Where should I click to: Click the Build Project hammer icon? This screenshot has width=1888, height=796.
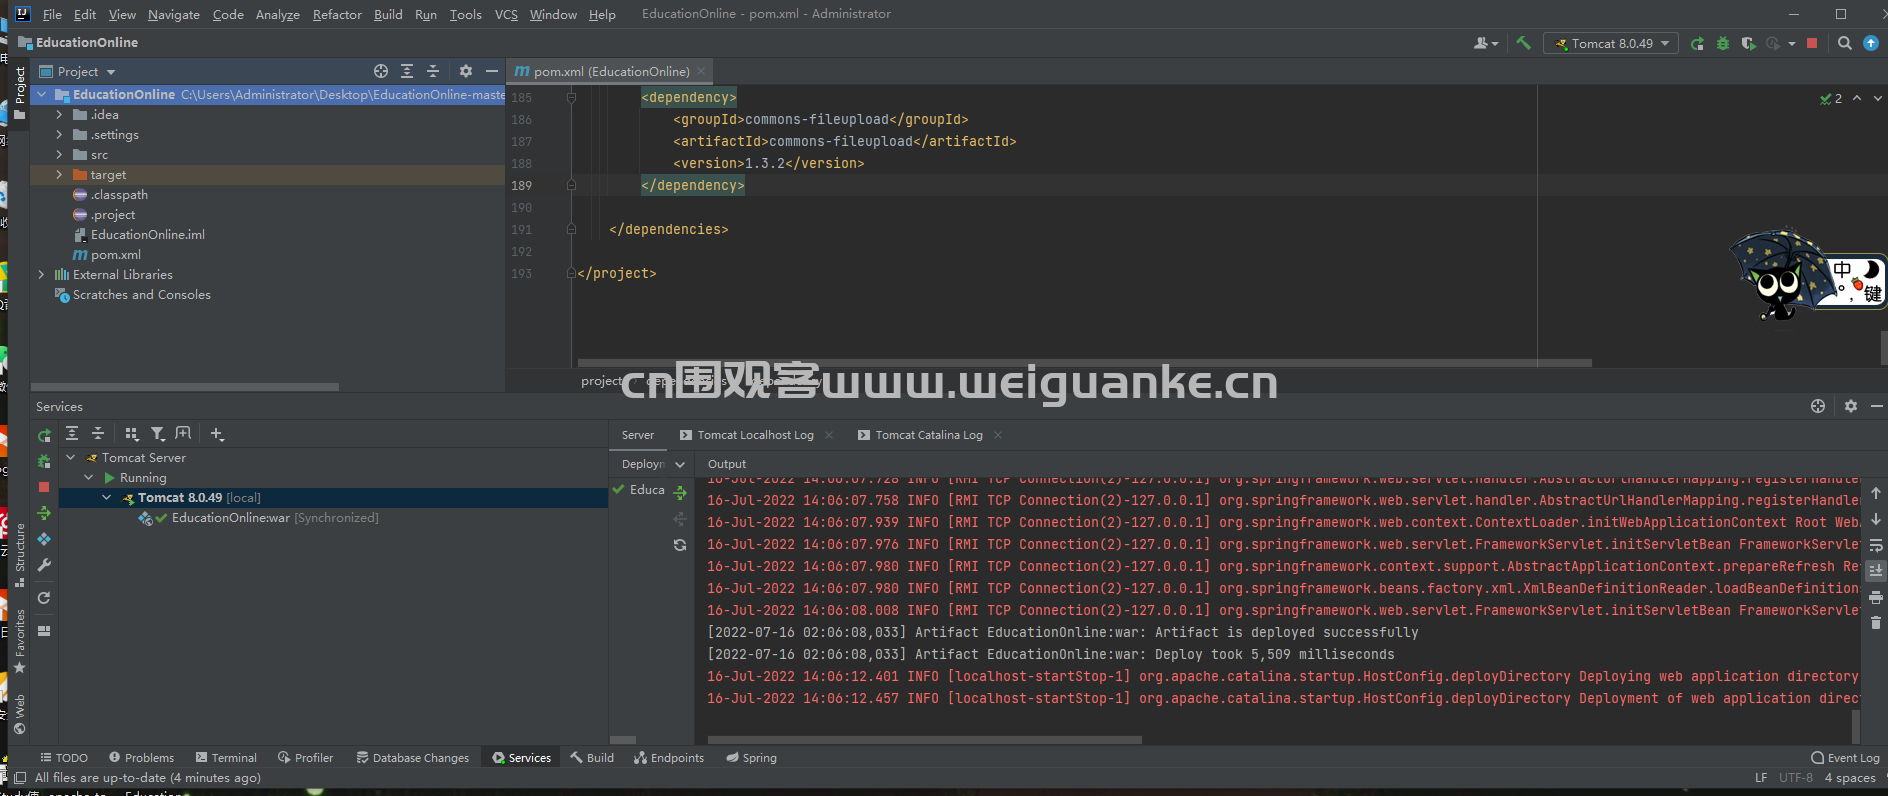pyautogui.click(x=1523, y=43)
